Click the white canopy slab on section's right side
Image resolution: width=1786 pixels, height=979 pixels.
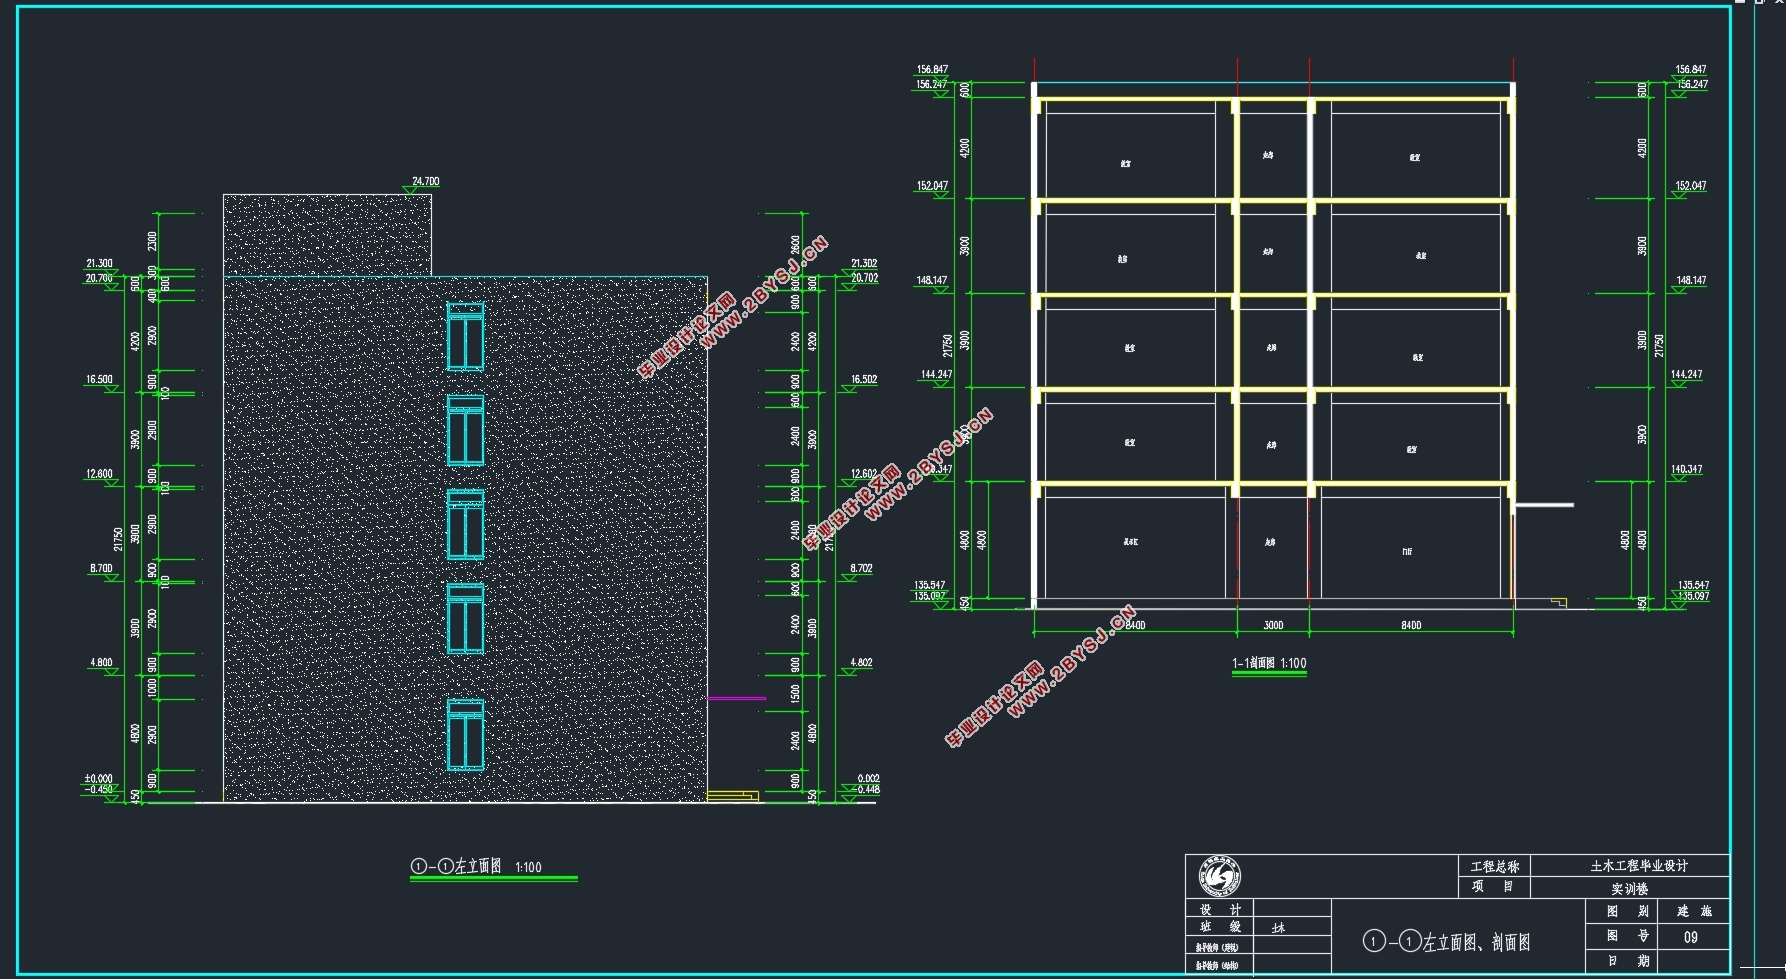click(x=1545, y=505)
